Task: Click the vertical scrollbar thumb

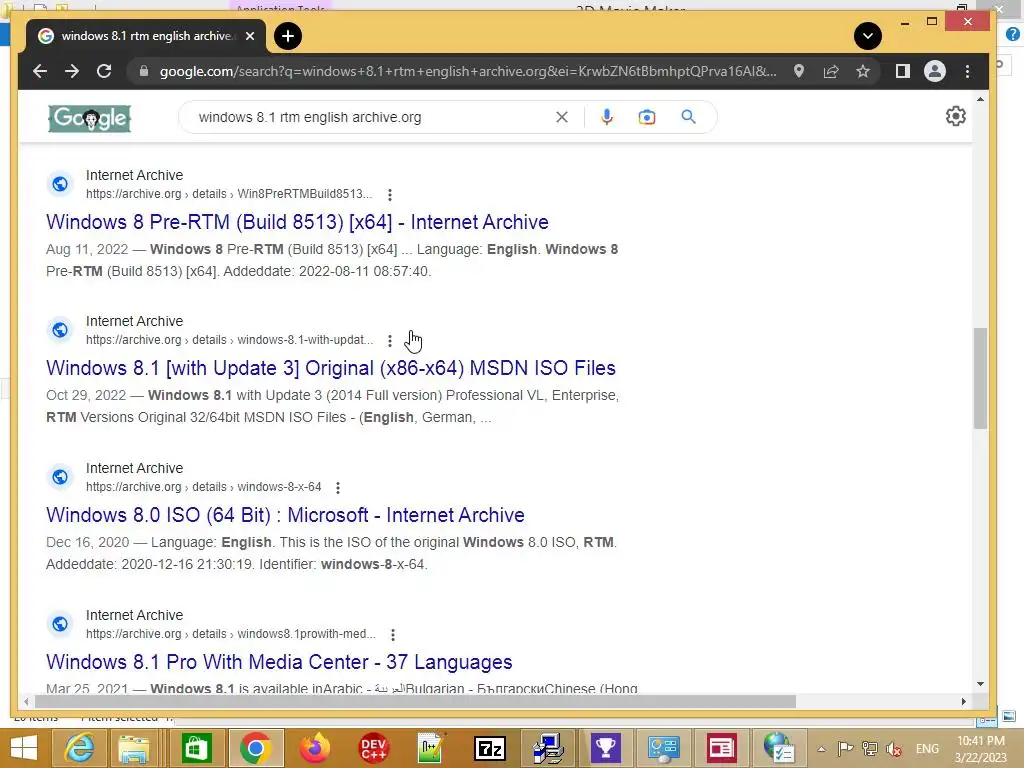Action: (980, 379)
